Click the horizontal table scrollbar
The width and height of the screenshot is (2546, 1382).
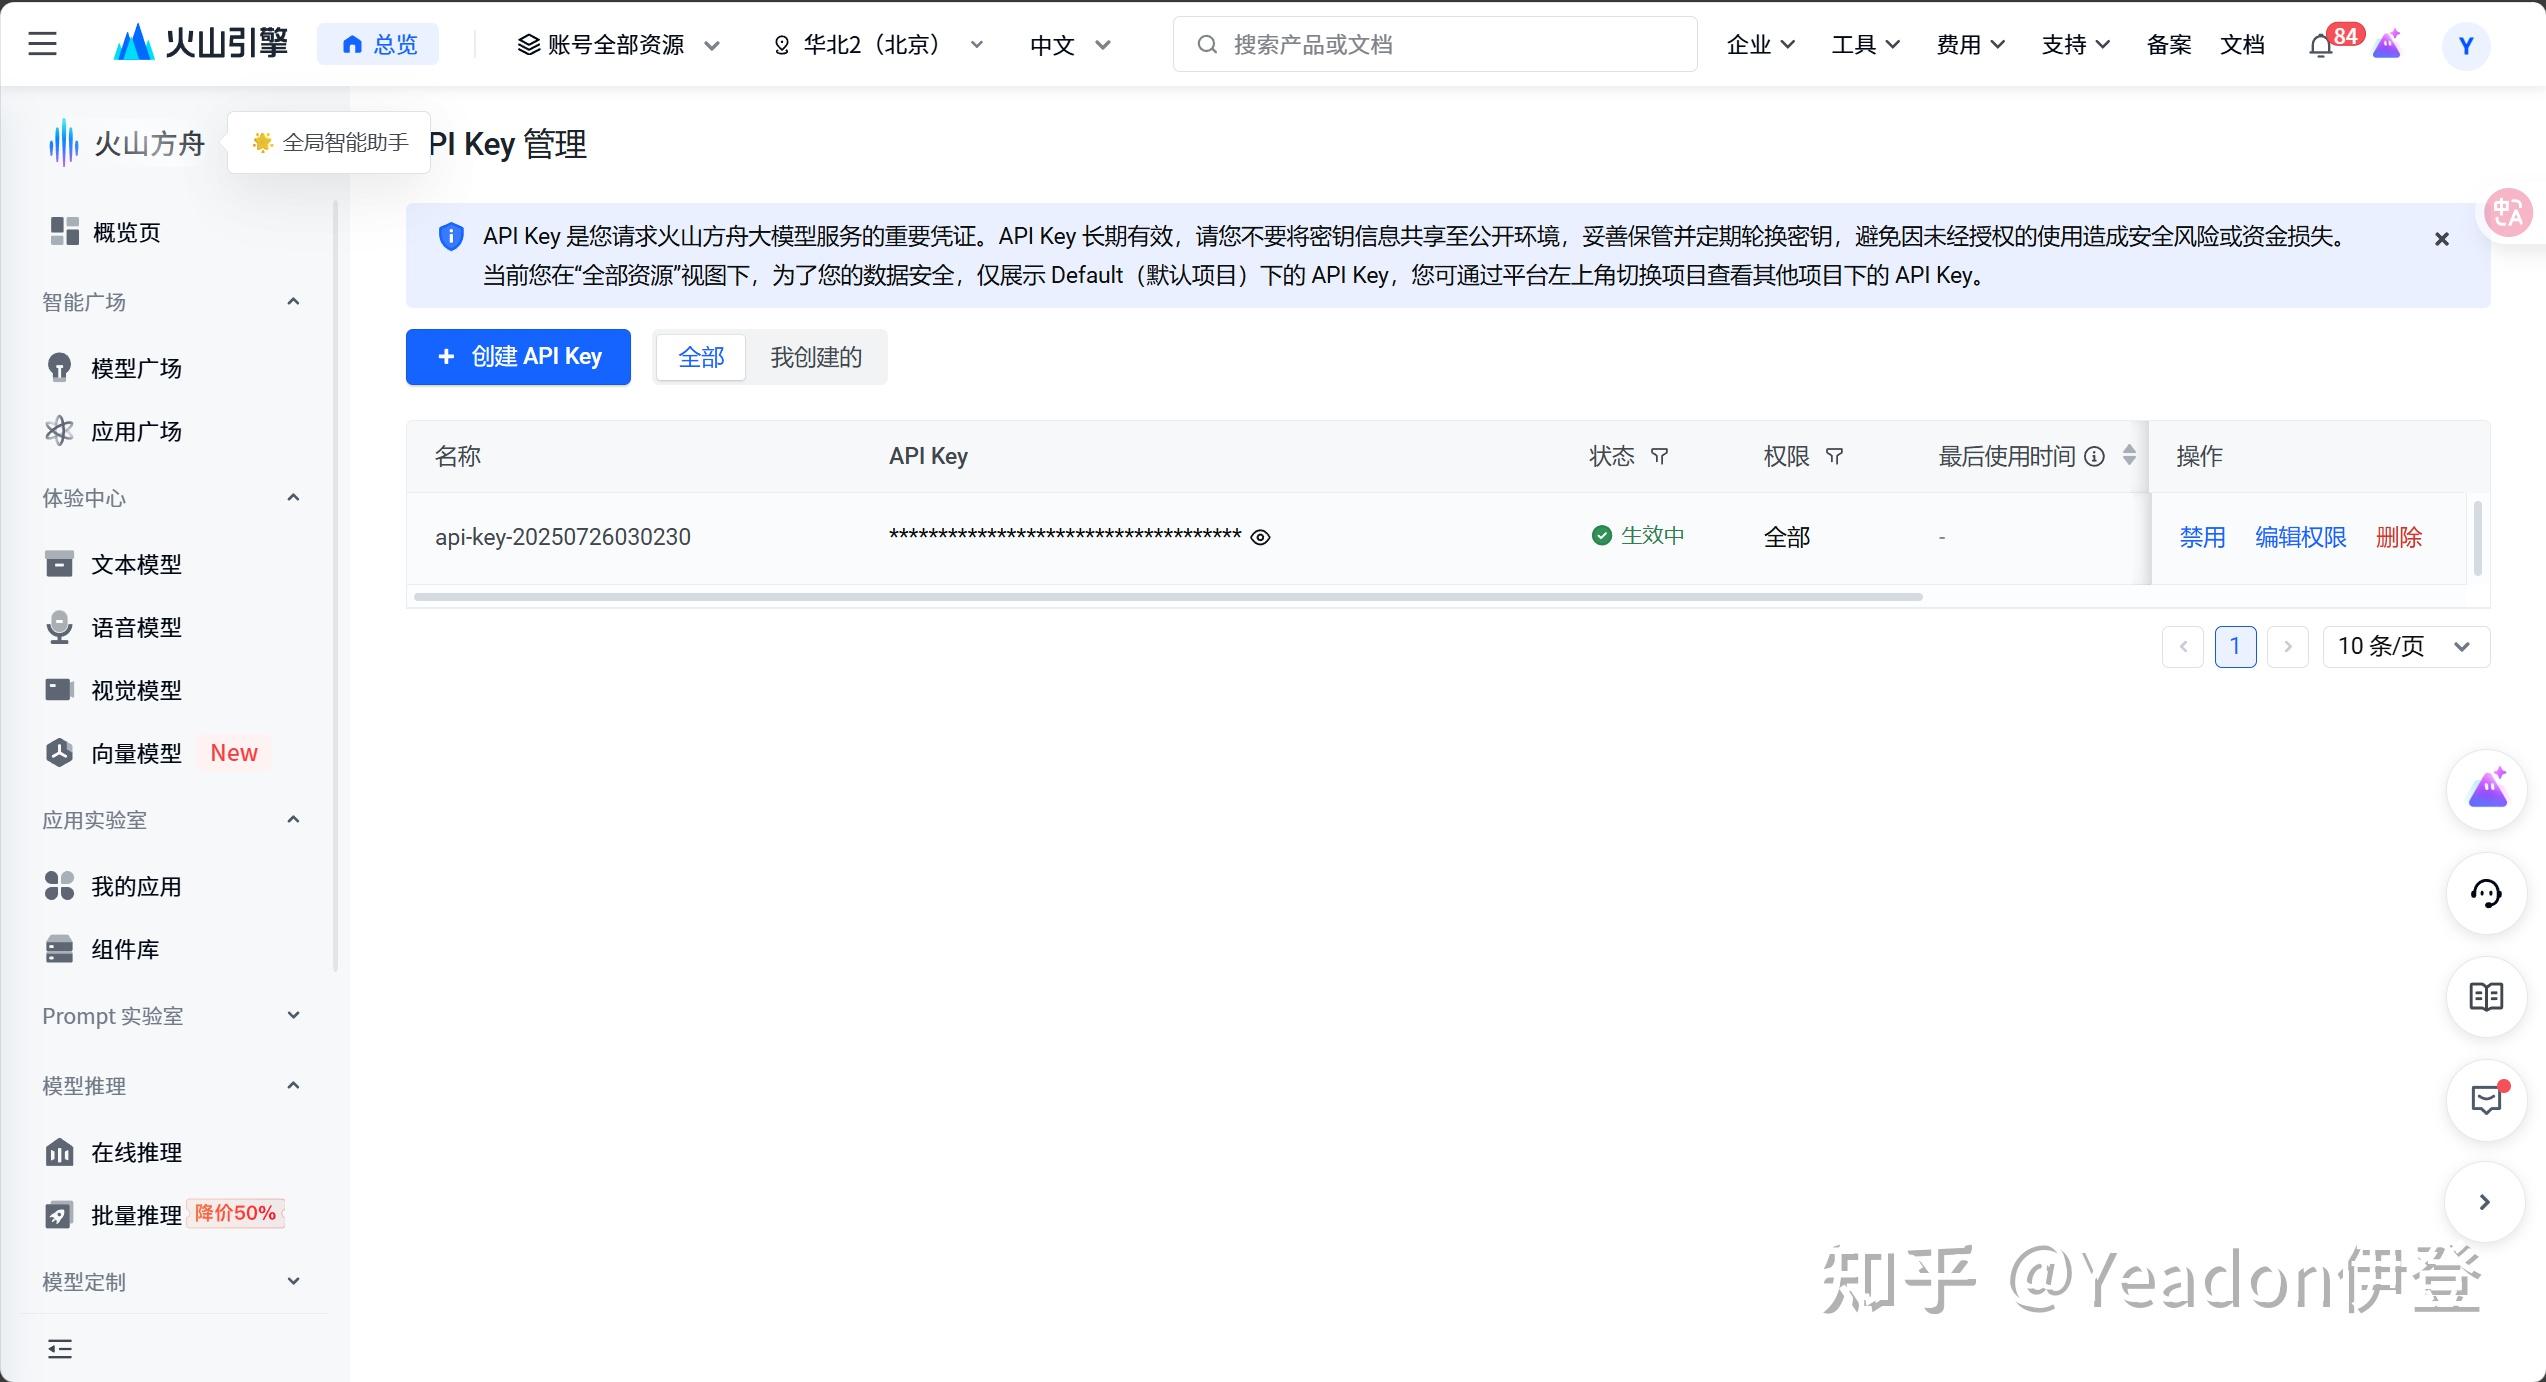[x=1167, y=597]
